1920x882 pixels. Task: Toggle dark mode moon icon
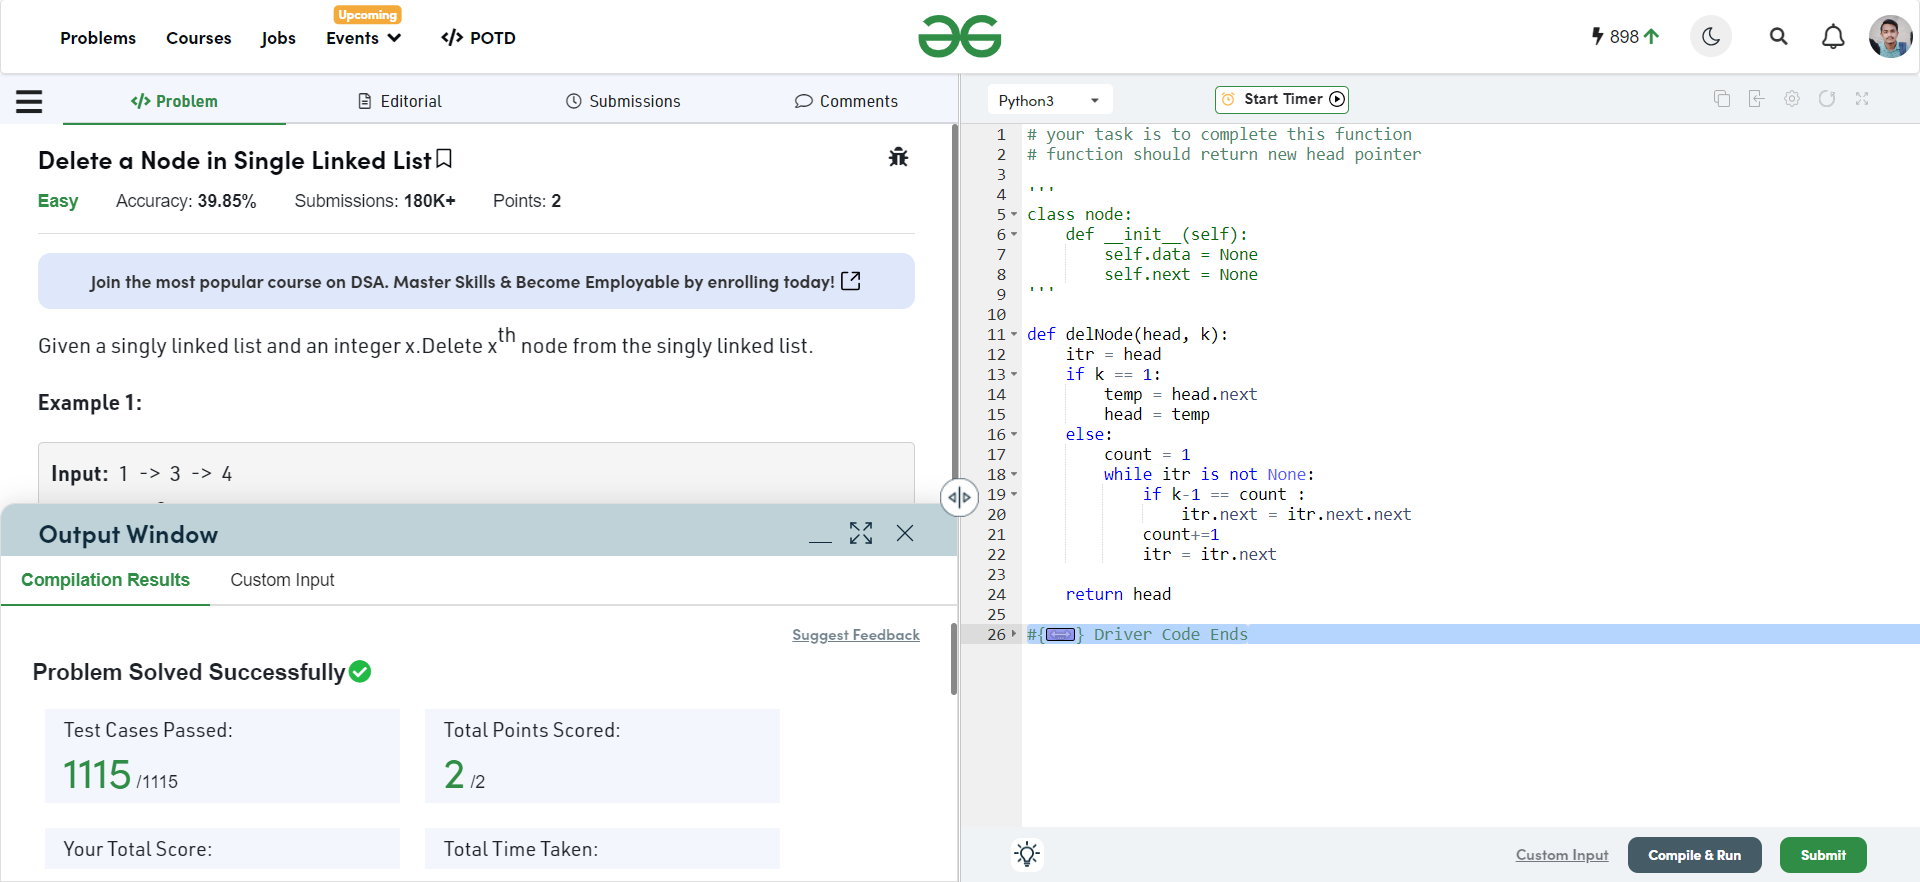click(x=1711, y=37)
